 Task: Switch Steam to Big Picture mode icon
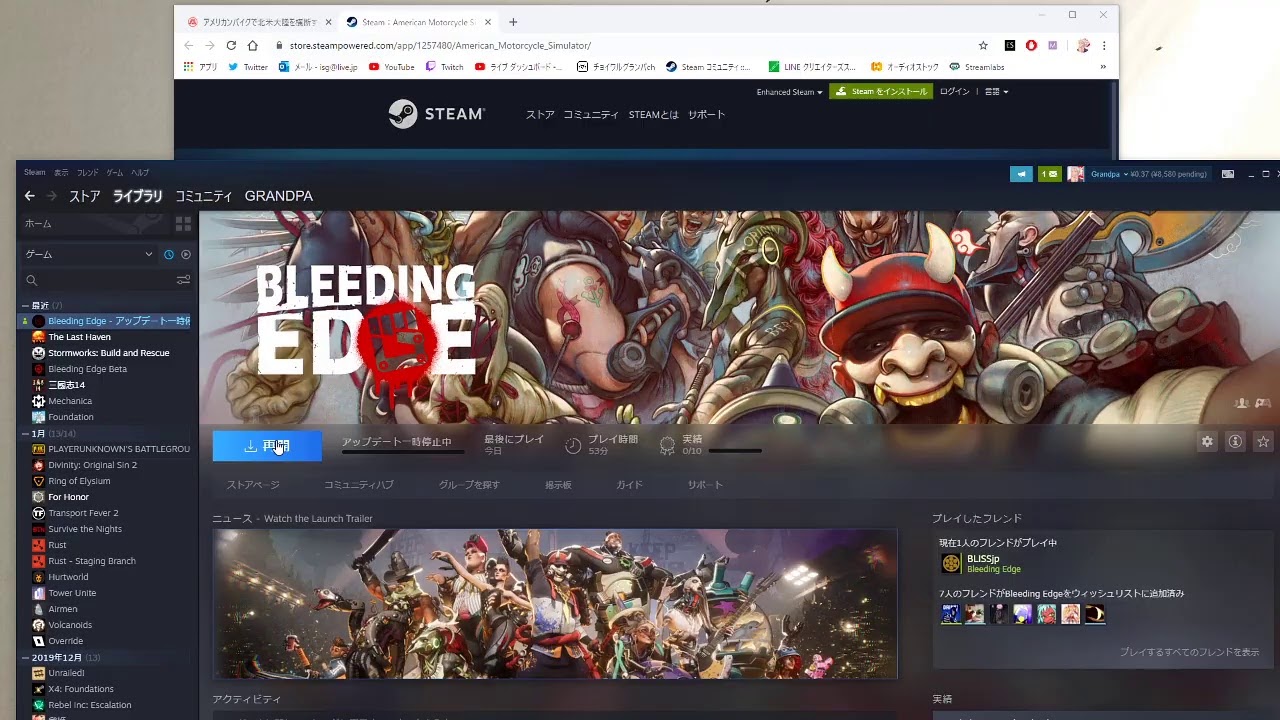pyautogui.click(x=1228, y=174)
